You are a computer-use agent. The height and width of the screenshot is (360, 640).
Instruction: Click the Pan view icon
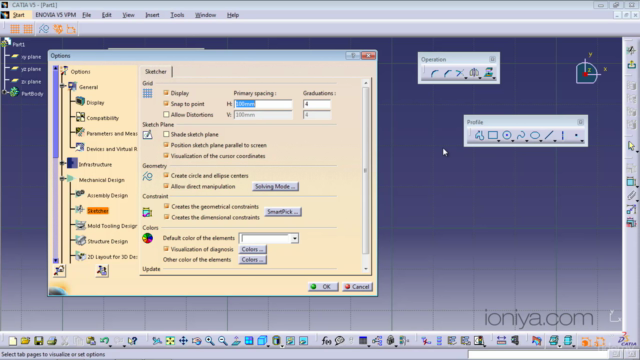coord(183,341)
